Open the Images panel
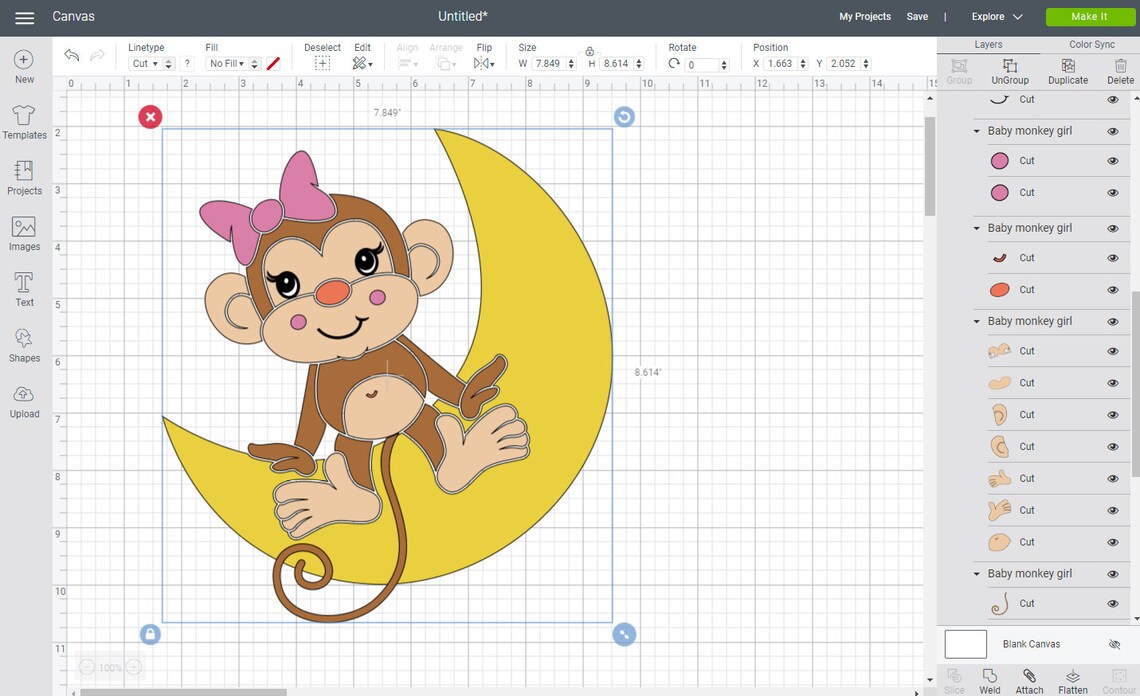The height and width of the screenshot is (696, 1140). pos(23,232)
